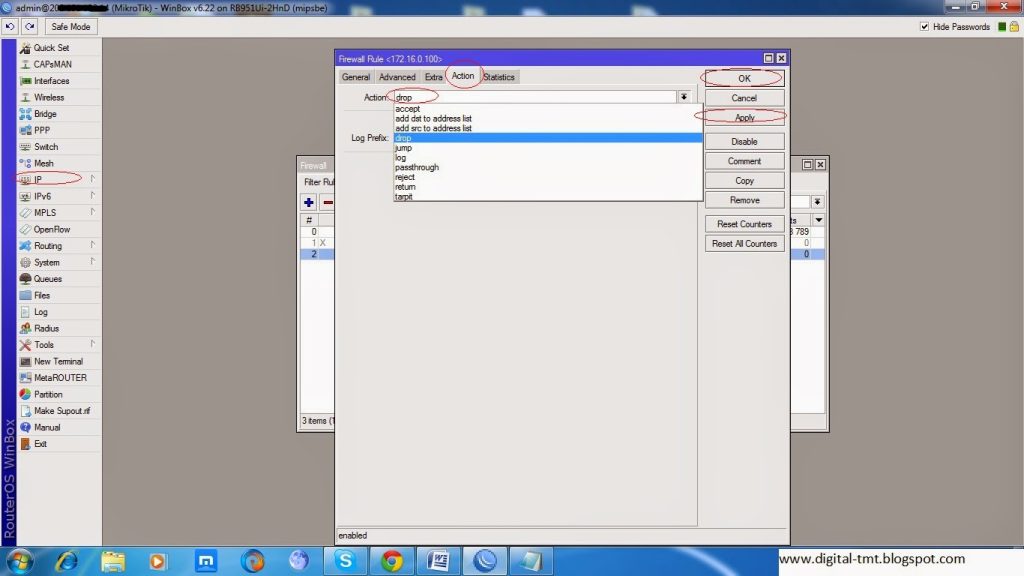Switch to the Advanced tab
The height and width of the screenshot is (576, 1024).
coord(397,77)
